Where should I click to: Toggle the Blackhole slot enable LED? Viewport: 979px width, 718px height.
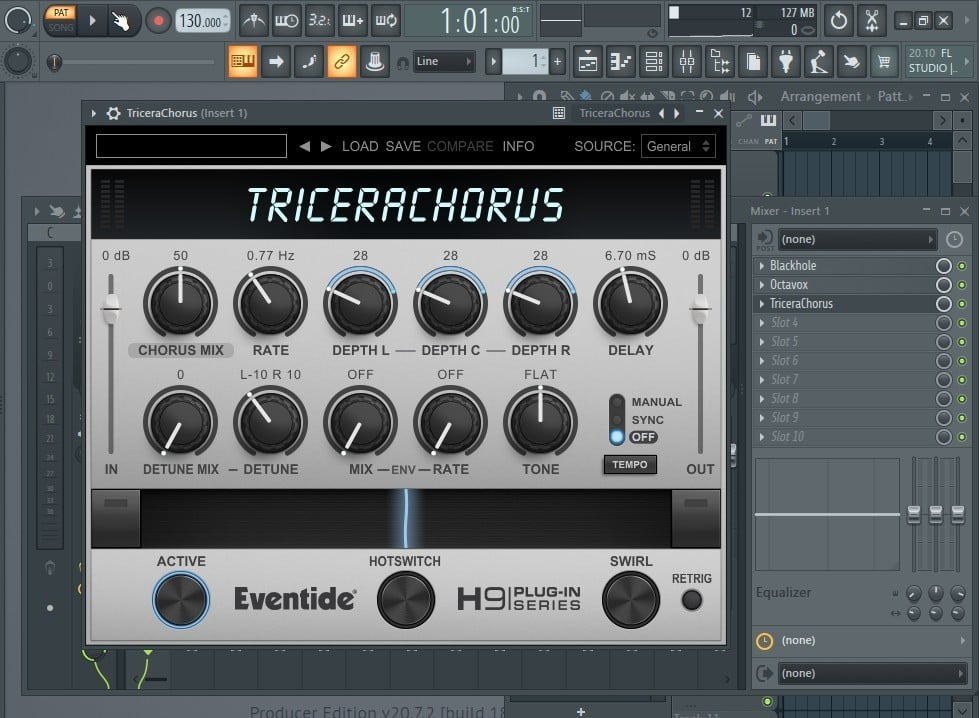click(x=962, y=266)
